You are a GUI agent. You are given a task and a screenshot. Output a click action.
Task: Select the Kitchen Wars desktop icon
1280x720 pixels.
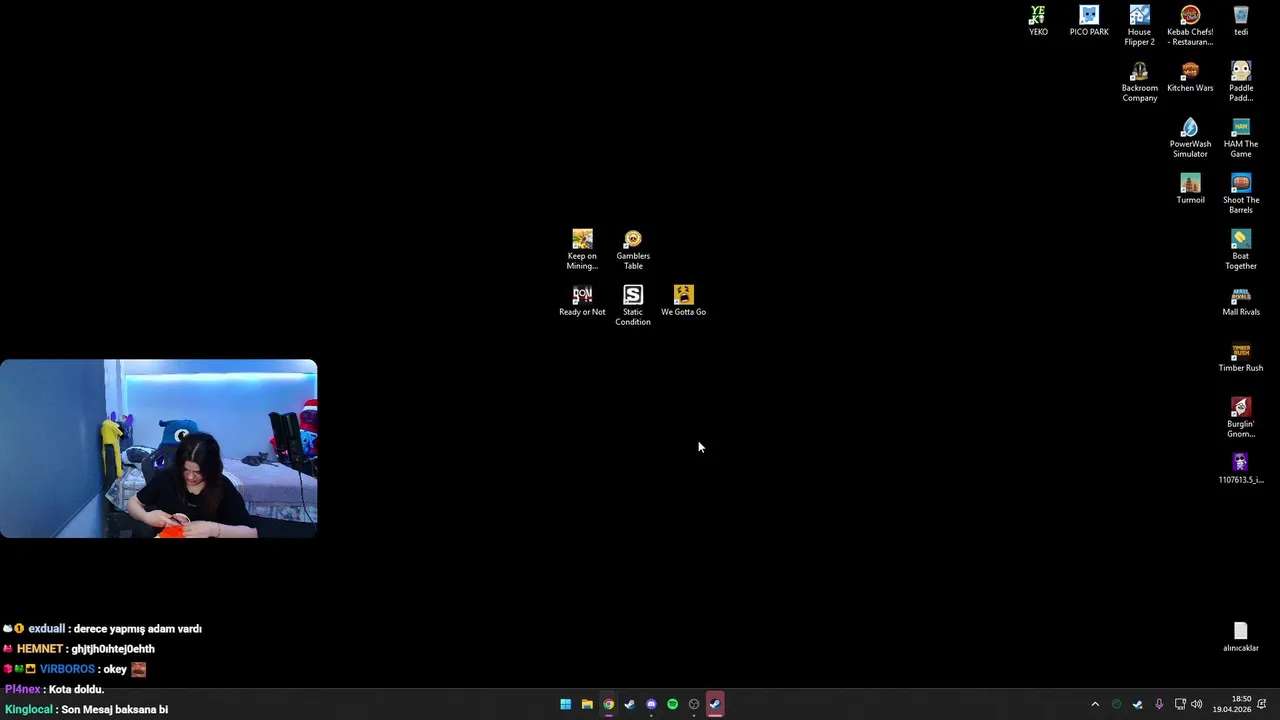[1190, 77]
